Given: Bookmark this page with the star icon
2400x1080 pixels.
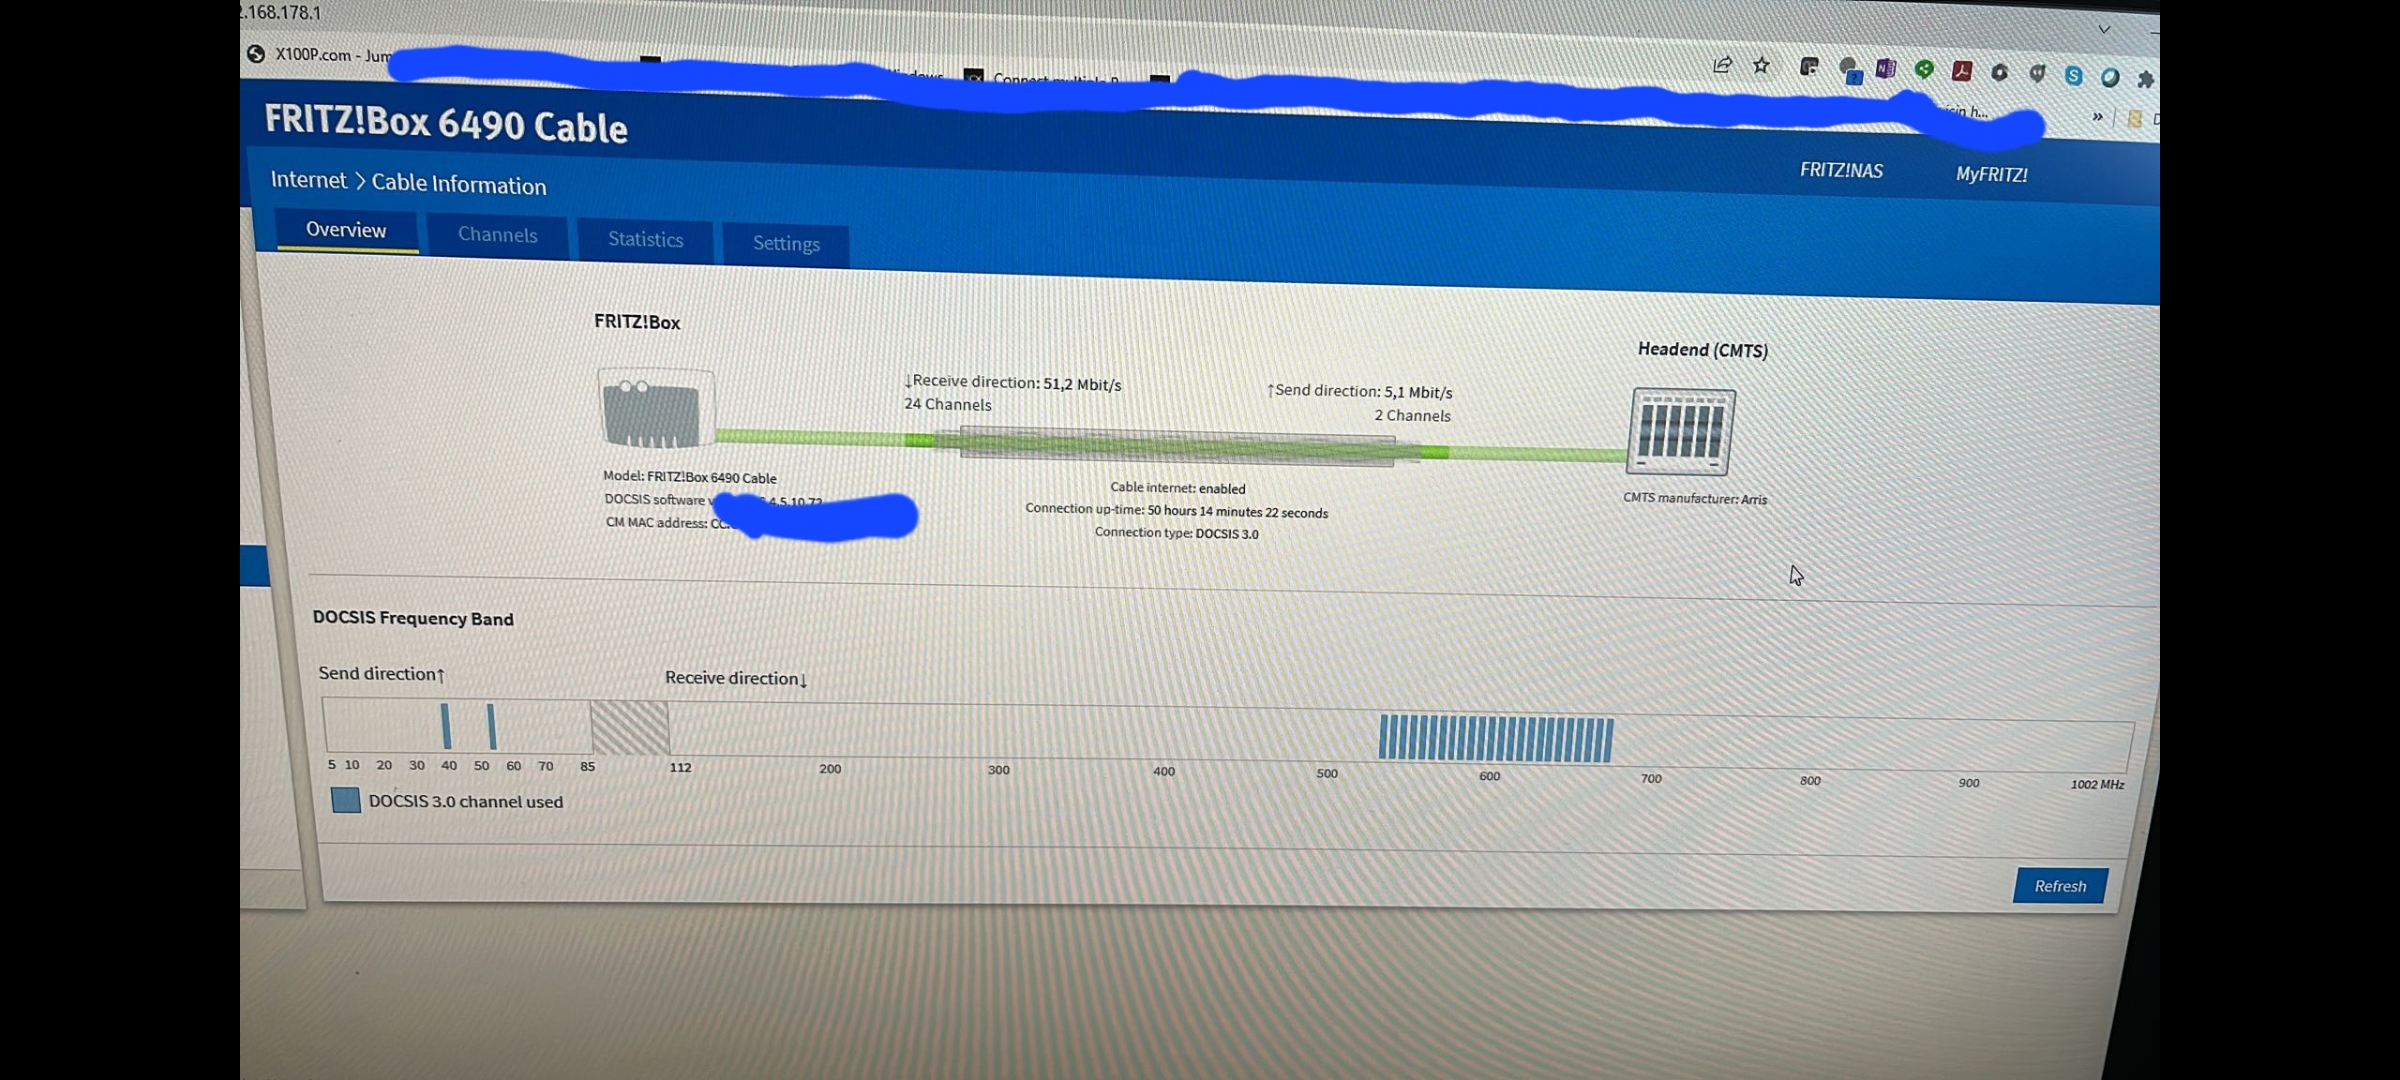Looking at the screenshot, I should tap(1761, 66).
